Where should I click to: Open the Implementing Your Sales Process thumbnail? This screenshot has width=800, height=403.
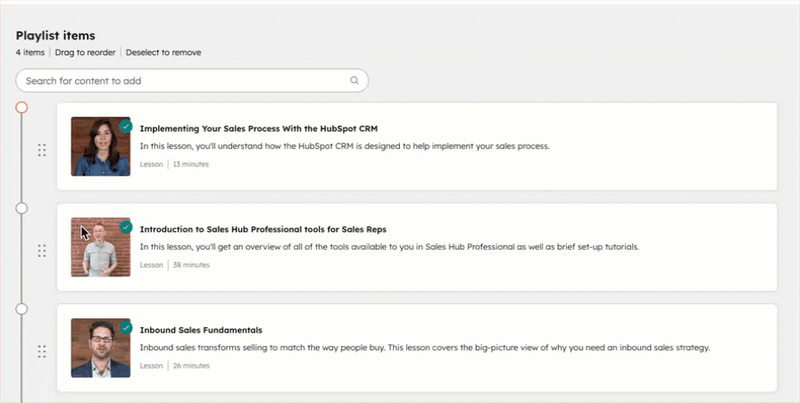[98, 147]
